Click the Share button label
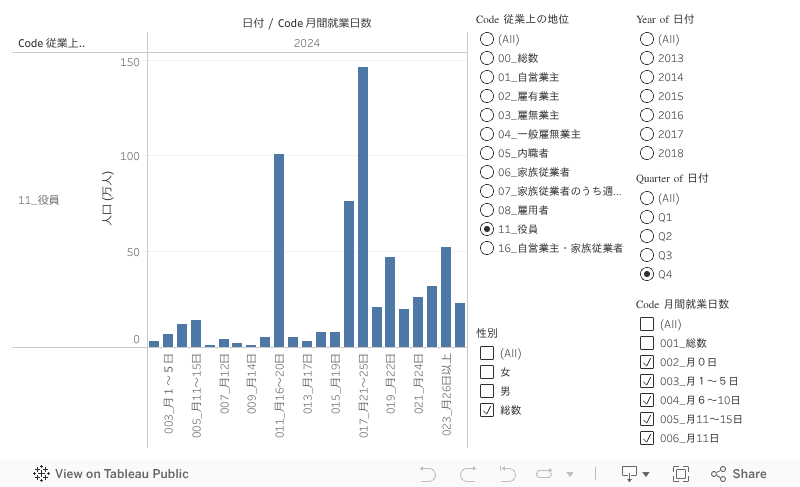 coord(749,474)
